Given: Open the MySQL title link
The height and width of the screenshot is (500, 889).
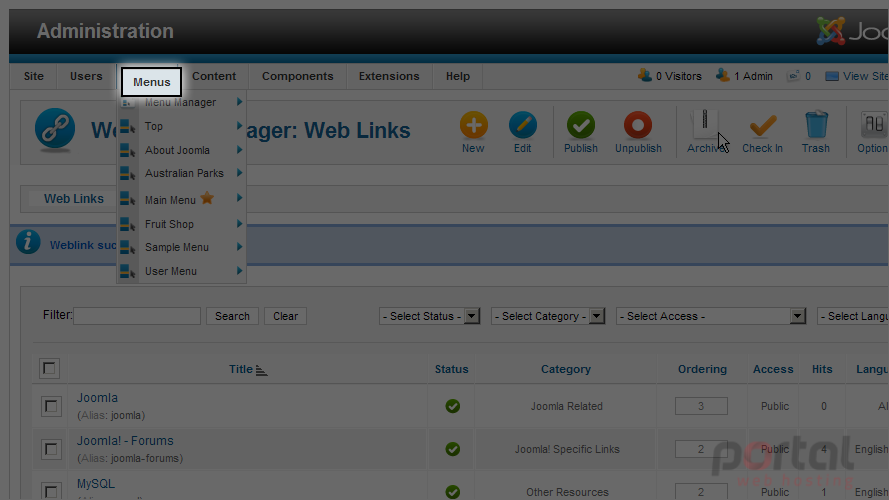Looking at the screenshot, I should tap(96, 484).
